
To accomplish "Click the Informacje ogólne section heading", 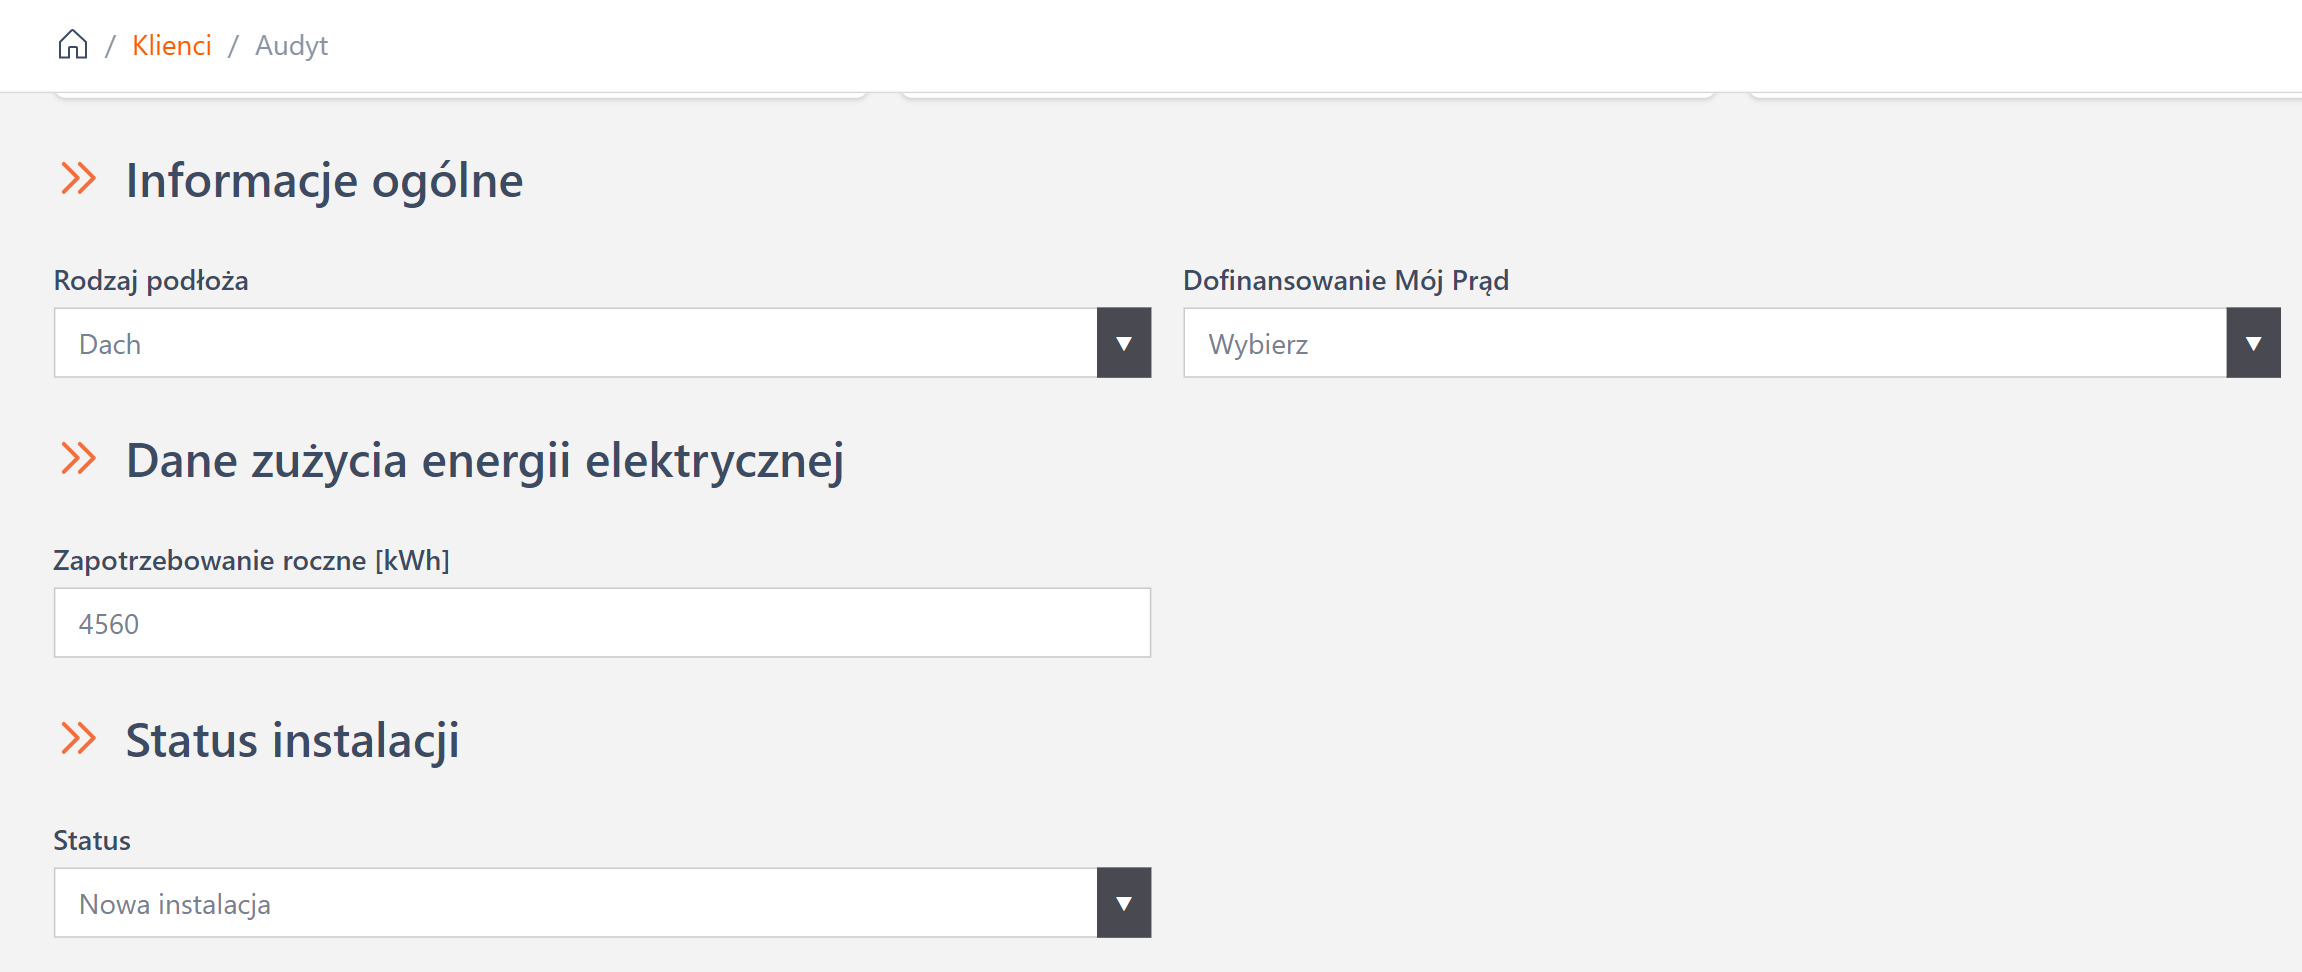I will click(324, 181).
